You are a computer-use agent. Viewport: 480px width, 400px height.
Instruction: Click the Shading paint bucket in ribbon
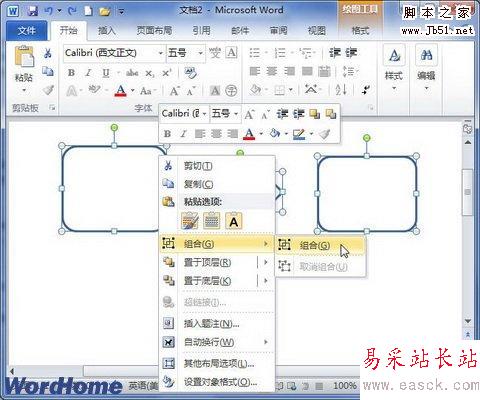point(255,90)
